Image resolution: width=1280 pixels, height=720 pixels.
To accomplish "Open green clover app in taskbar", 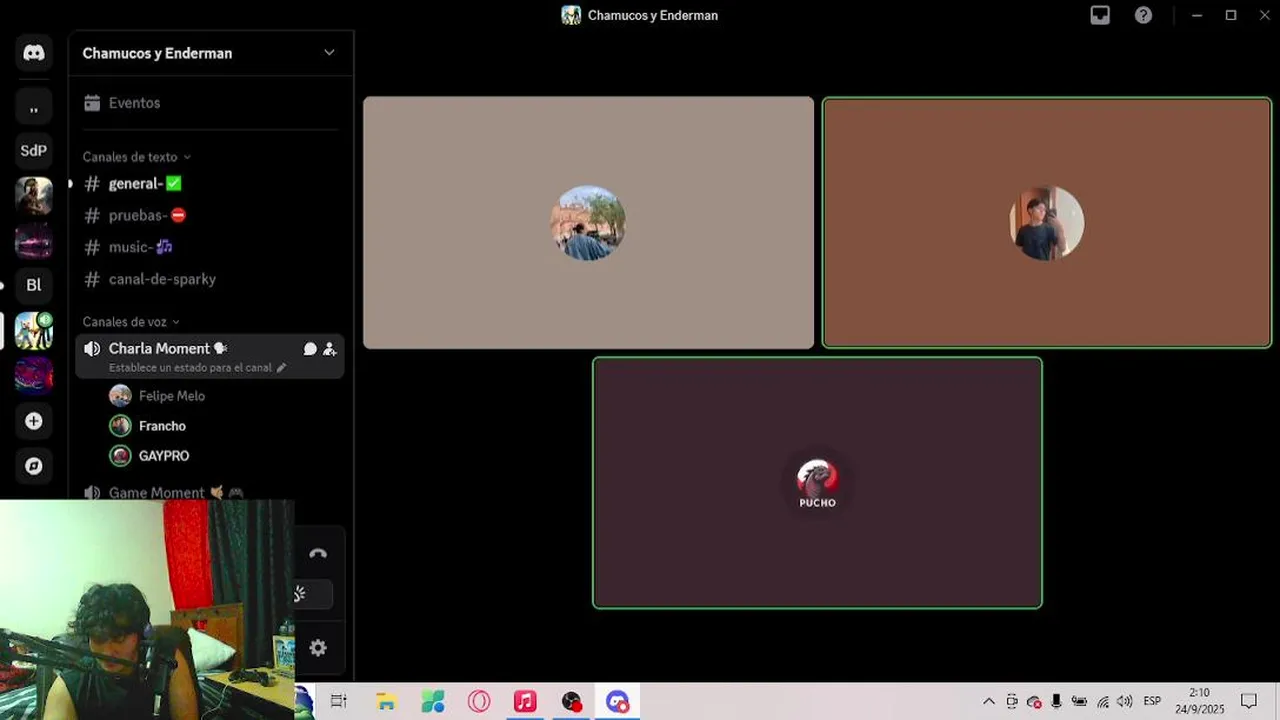I will (433, 702).
